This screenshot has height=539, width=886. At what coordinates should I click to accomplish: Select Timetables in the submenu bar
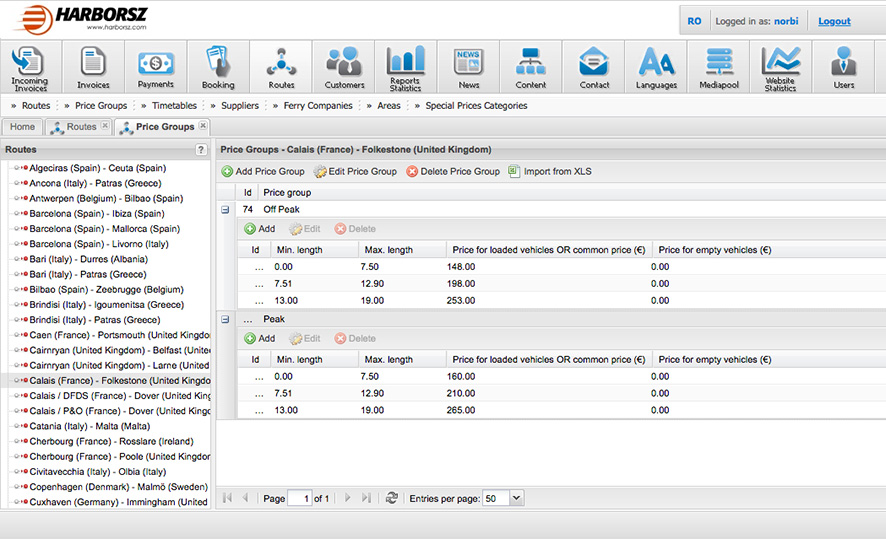click(x=174, y=105)
